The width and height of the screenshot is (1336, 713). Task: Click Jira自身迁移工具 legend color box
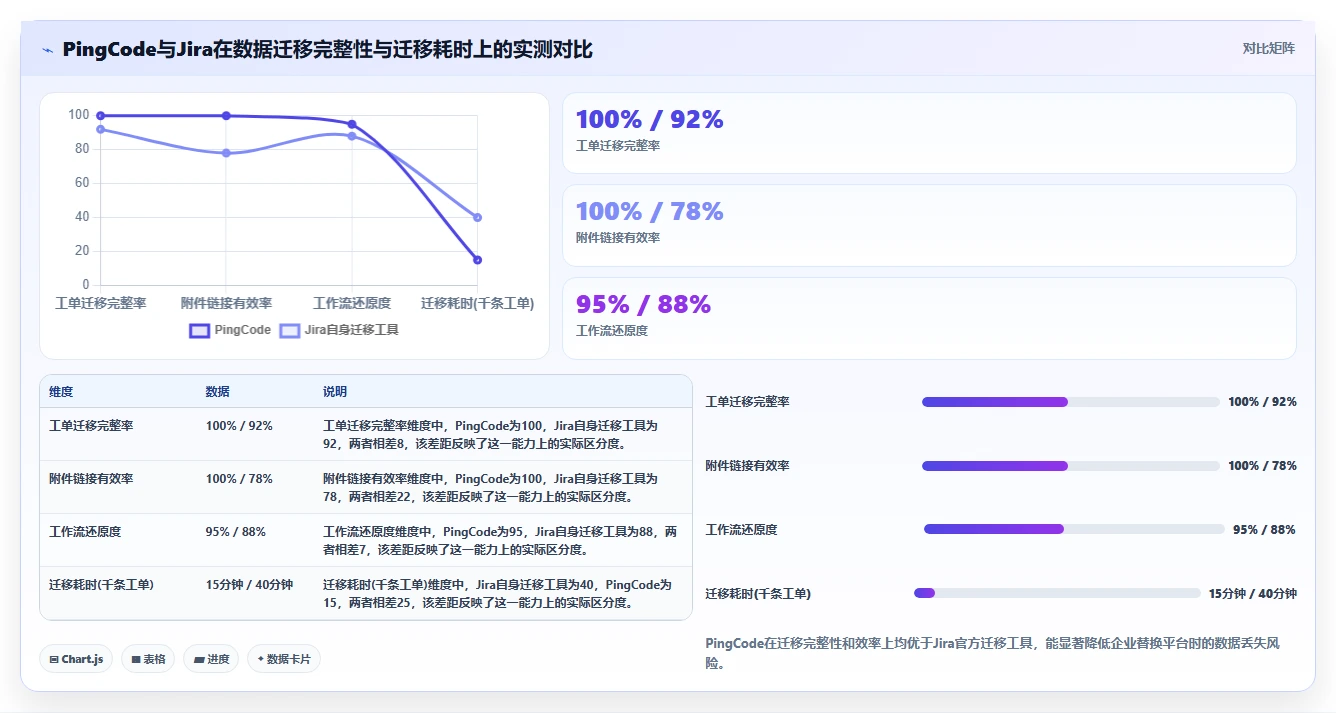(289, 330)
